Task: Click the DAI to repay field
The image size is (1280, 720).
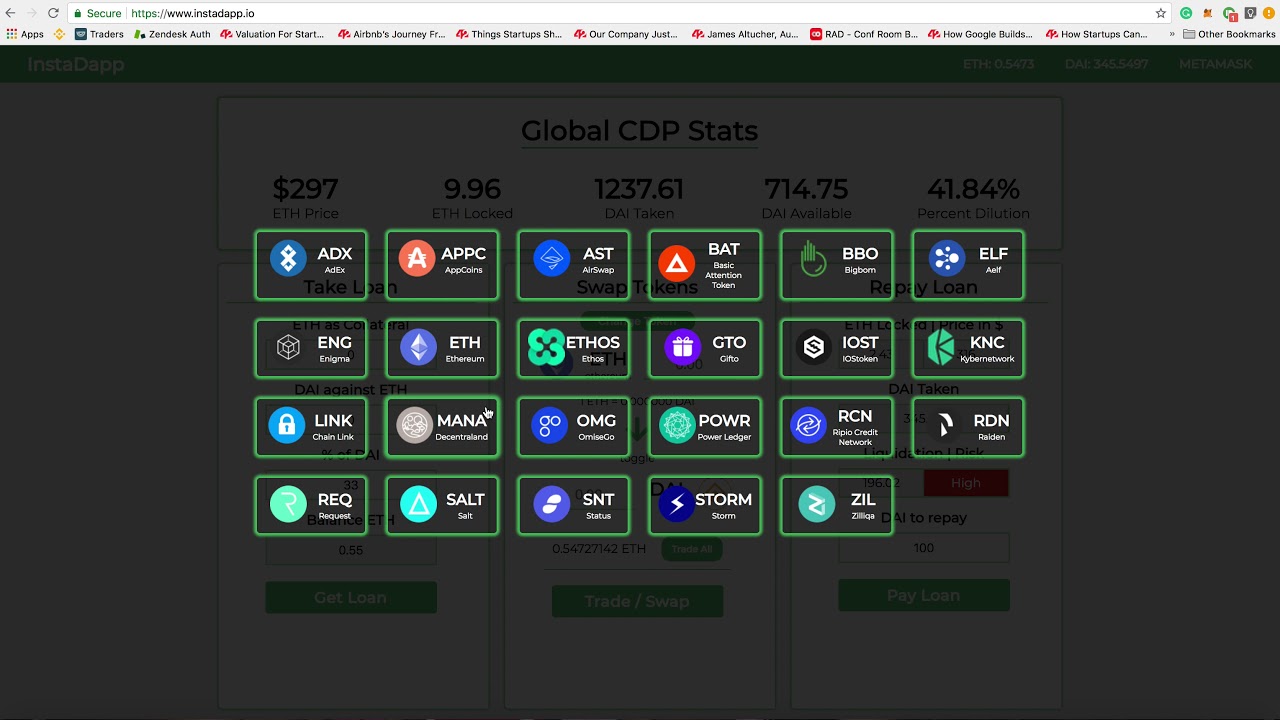Action: pos(924,548)
